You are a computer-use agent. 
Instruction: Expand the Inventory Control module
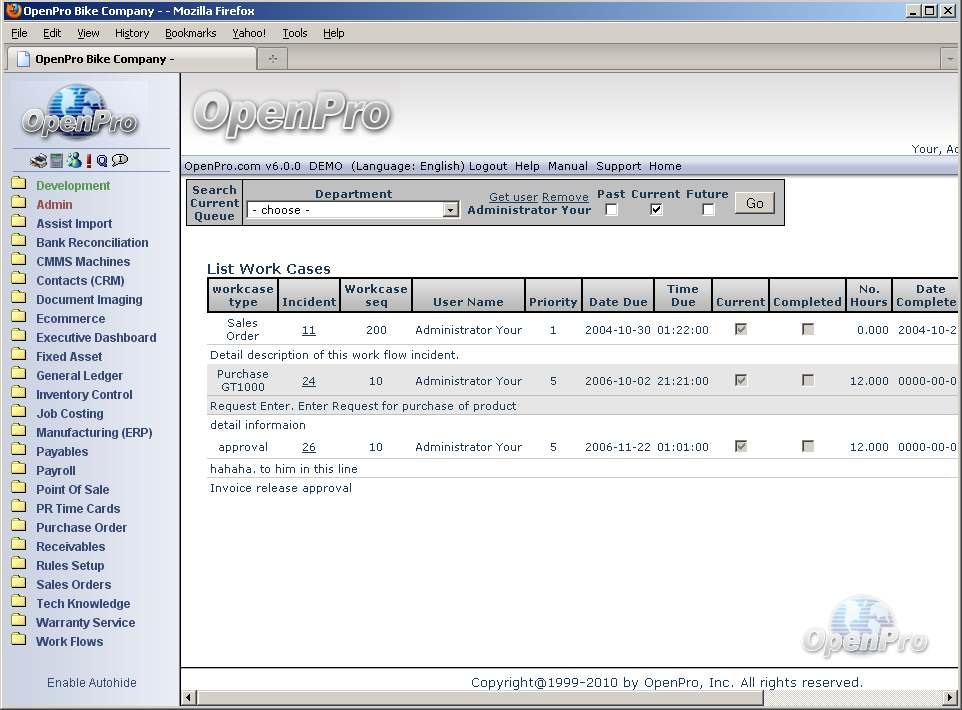coord(84,395)
